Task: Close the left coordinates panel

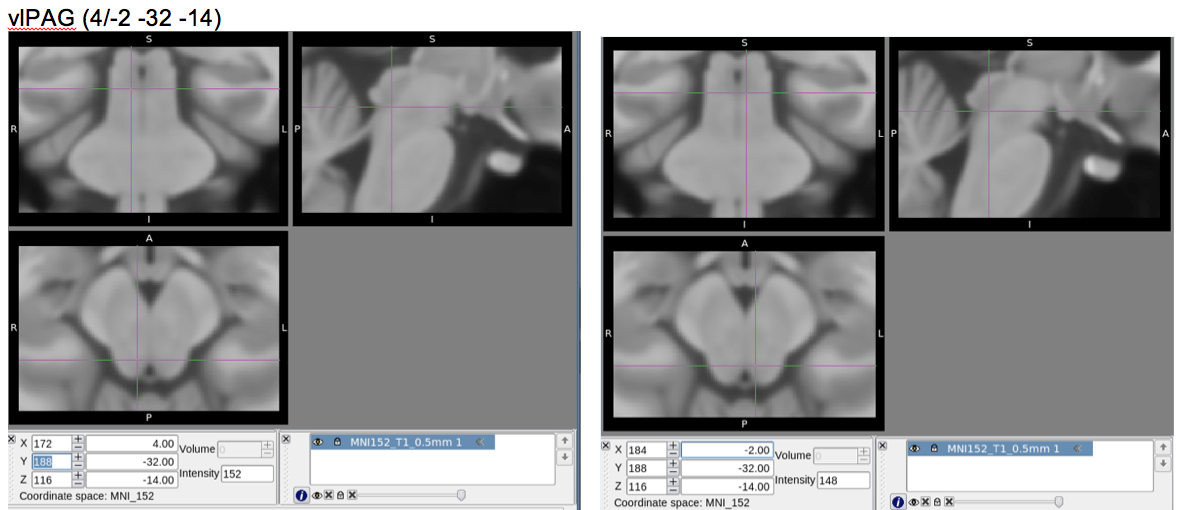Action: click(13, 439)
